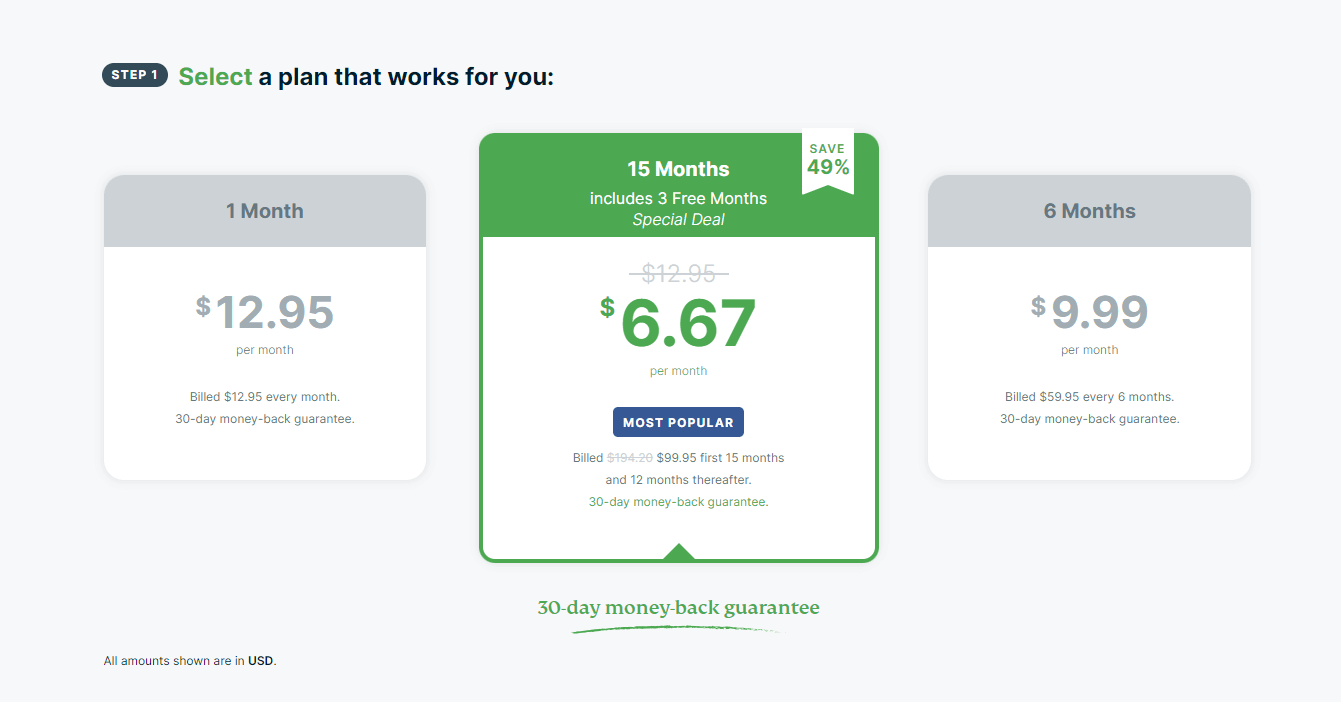Screen dimensions: 1341x702
Task: Choose the $12.95 per month price
Action: pos(265,312)
